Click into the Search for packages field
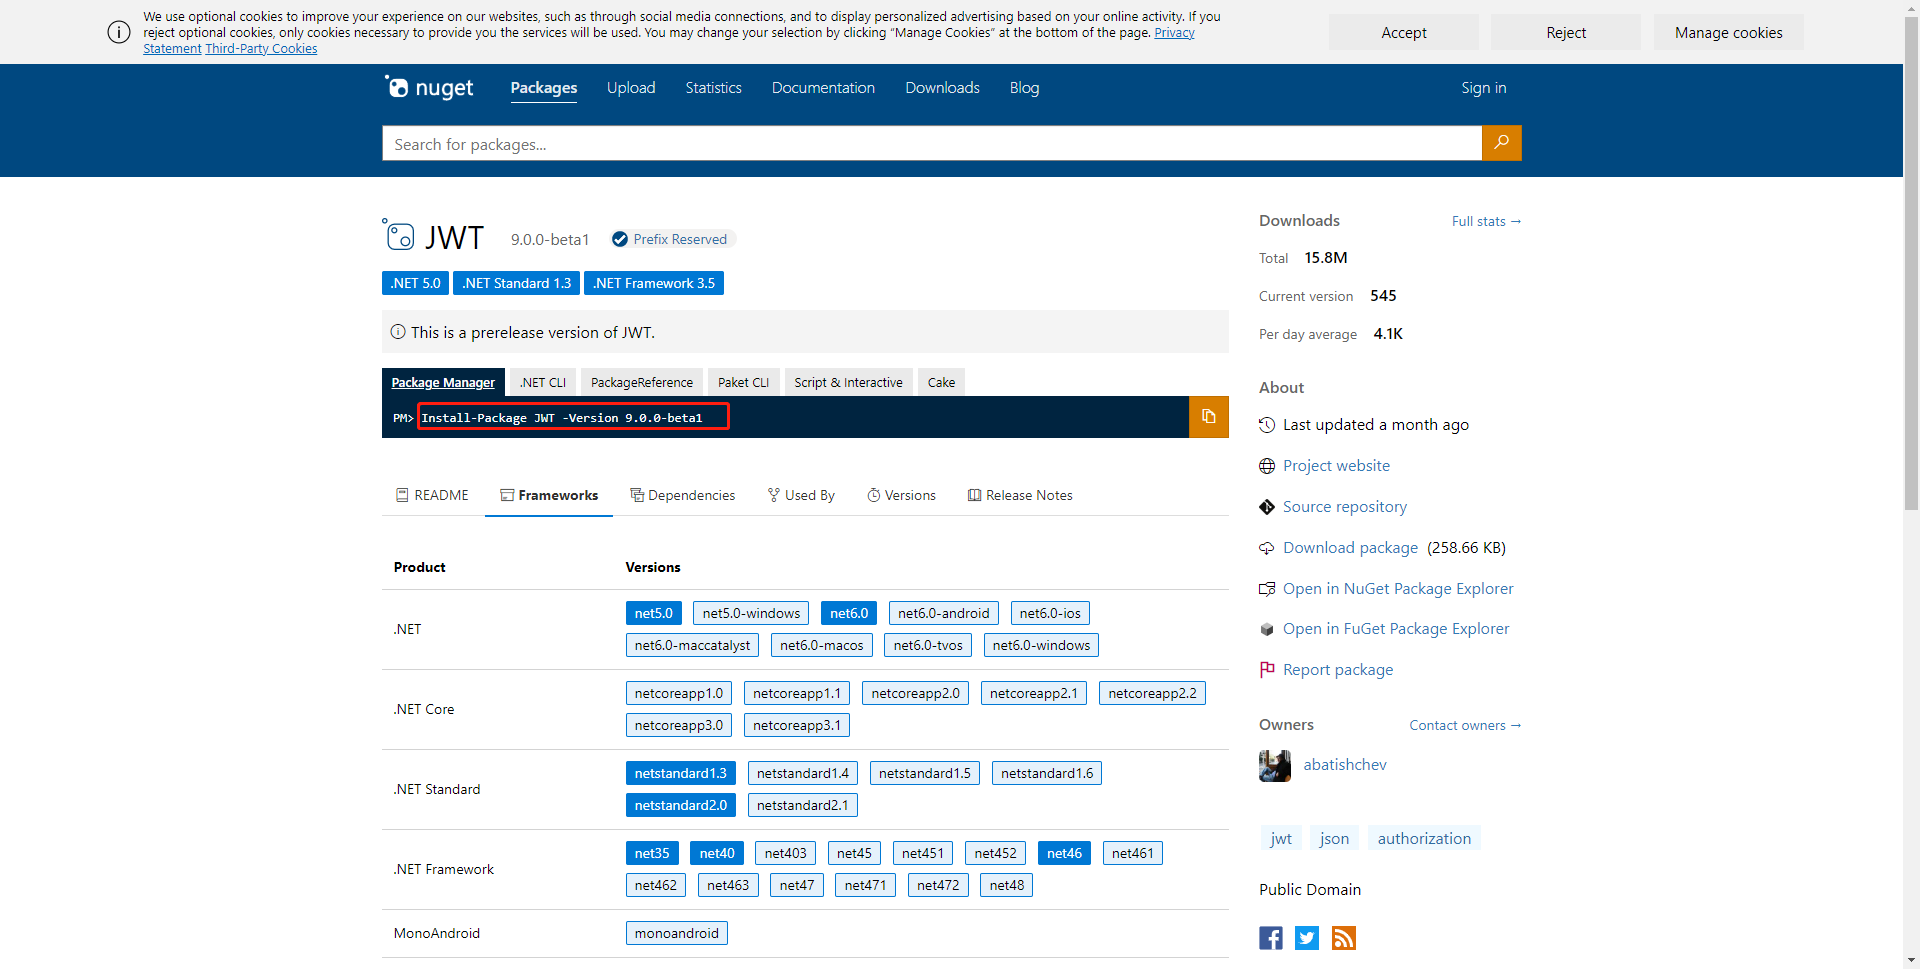 click(932, 143)
